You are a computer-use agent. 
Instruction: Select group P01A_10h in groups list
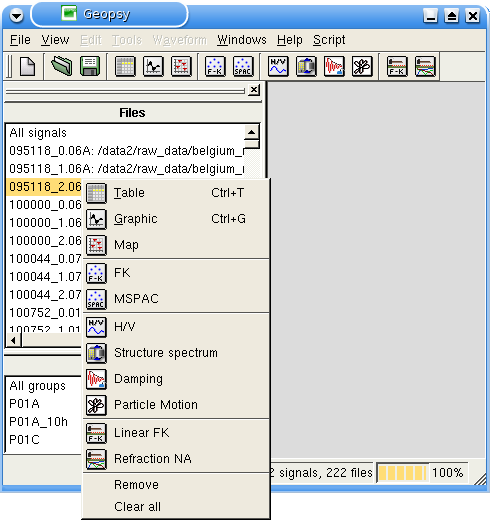[39, 422]
